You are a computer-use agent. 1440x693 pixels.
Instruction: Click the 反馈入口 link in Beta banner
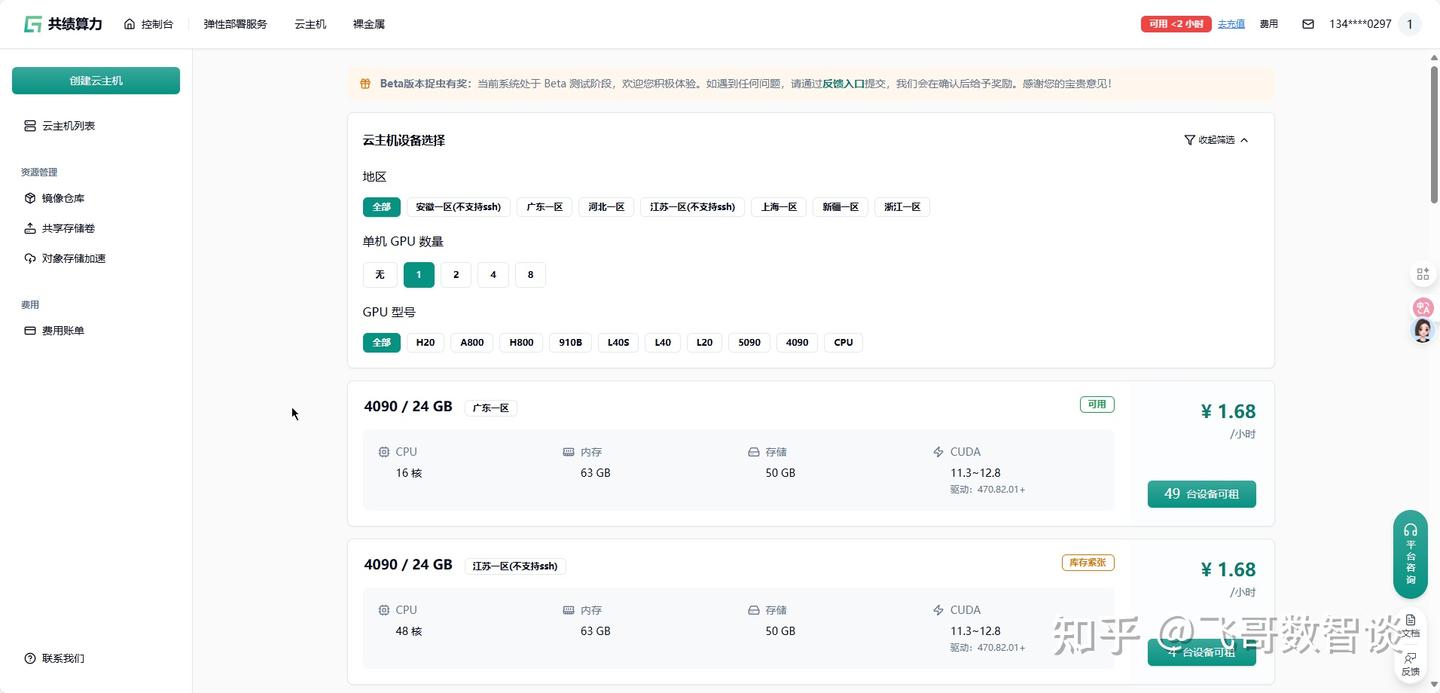tap(843, 84)
